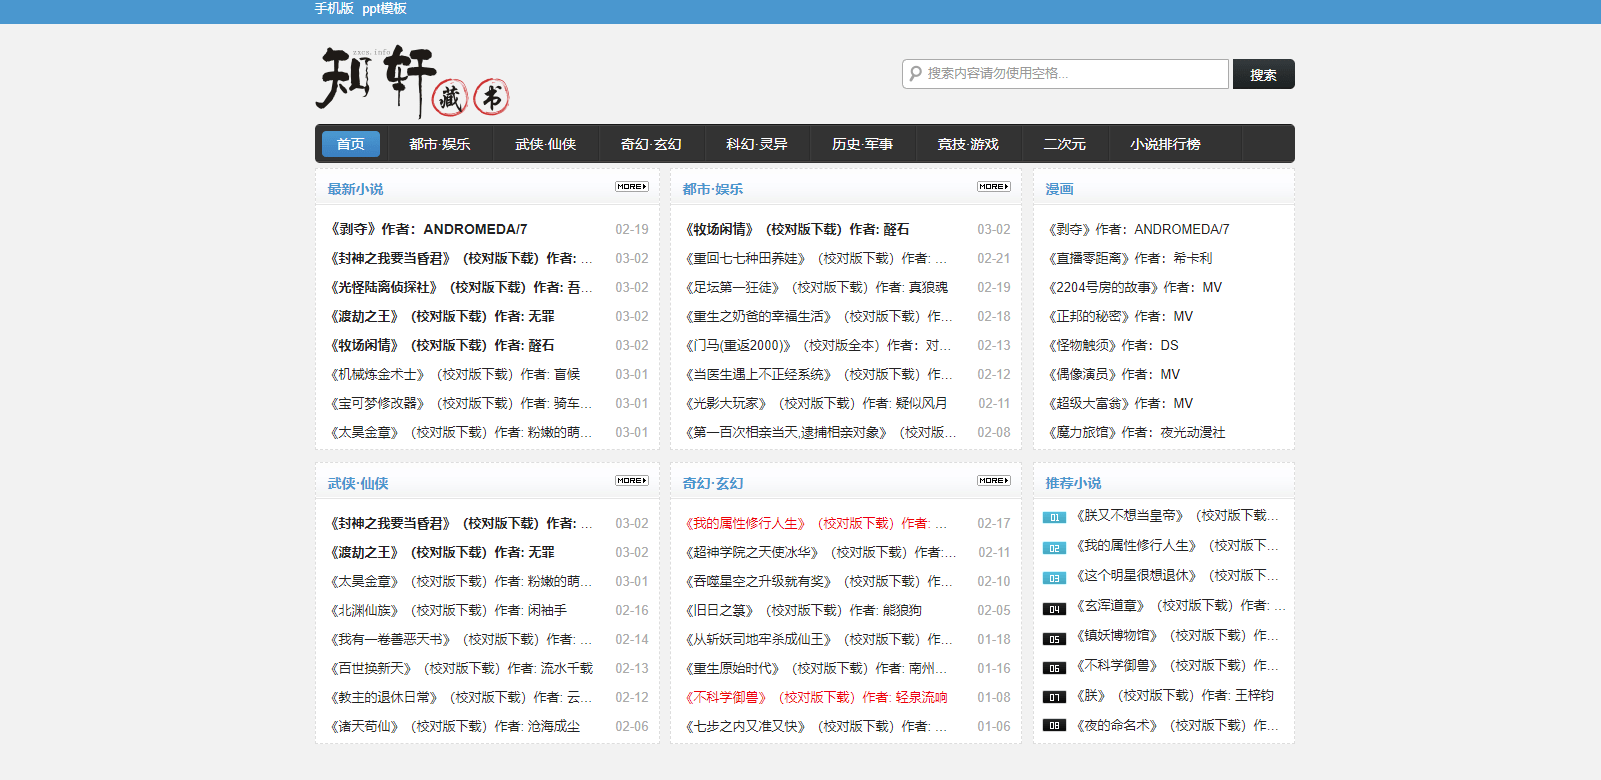The width and height of the screenshot is (1601, 780).
Task: Open 《七步之内又准又快》 novel link
Action: pos(816,726)
